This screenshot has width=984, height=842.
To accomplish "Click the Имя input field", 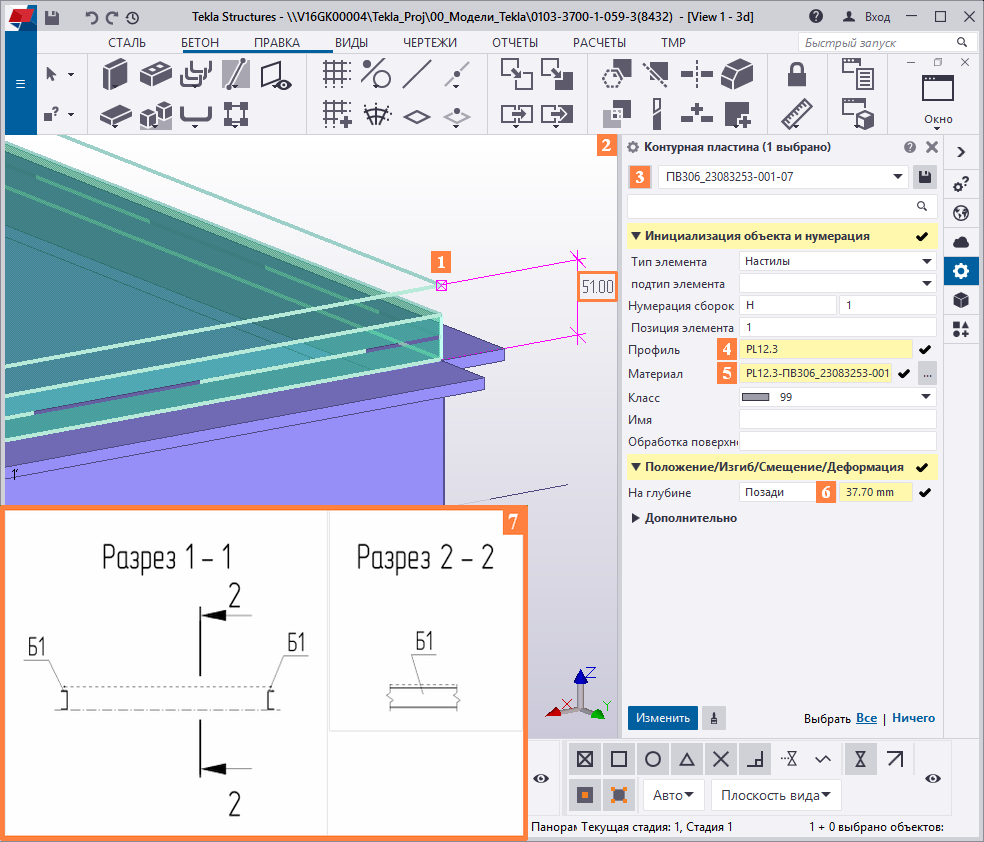I will click(x=837, y=419).
